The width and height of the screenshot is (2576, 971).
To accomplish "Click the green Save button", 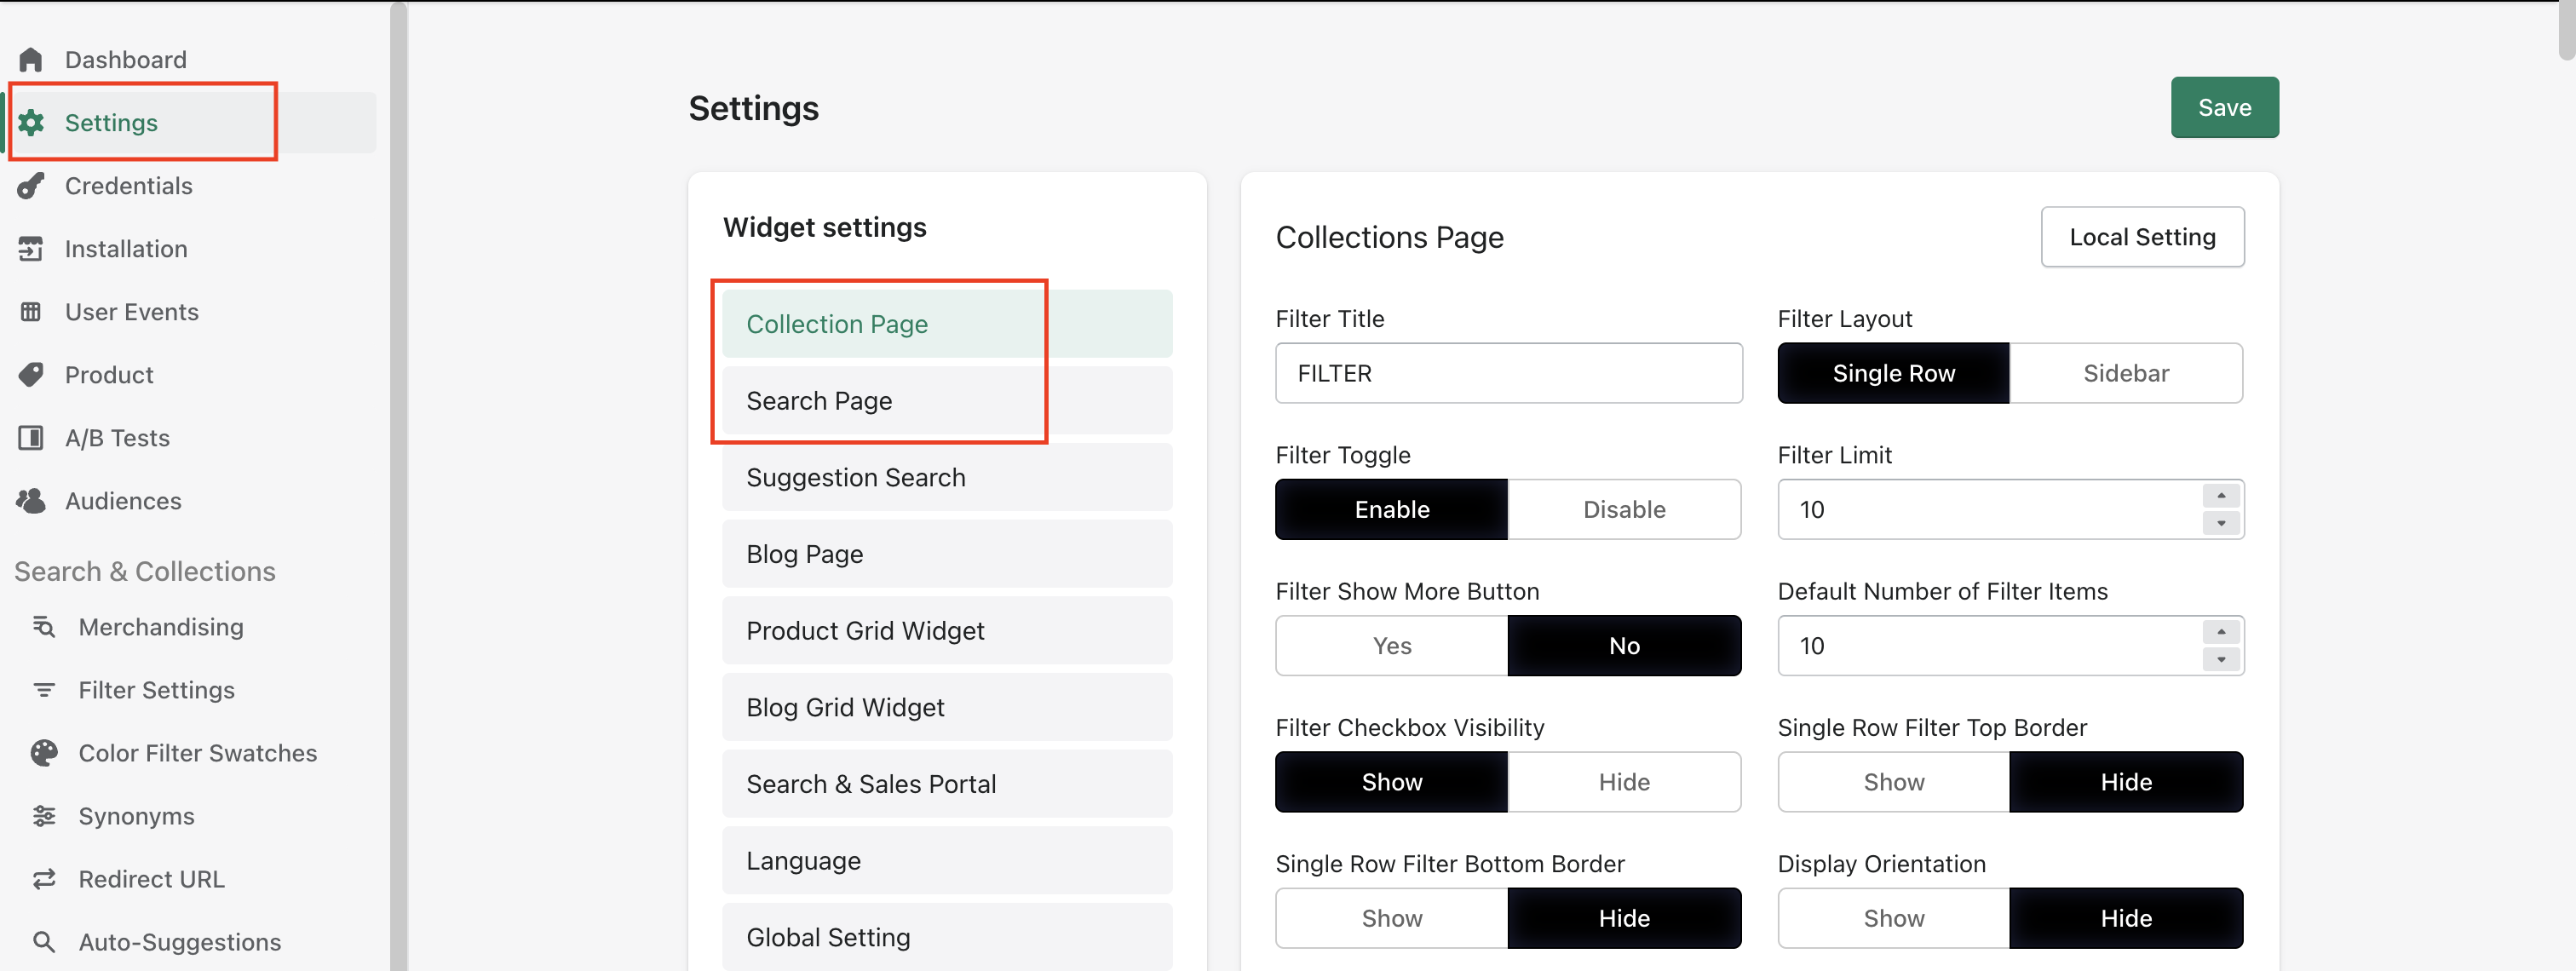I will pos(2223,107).
